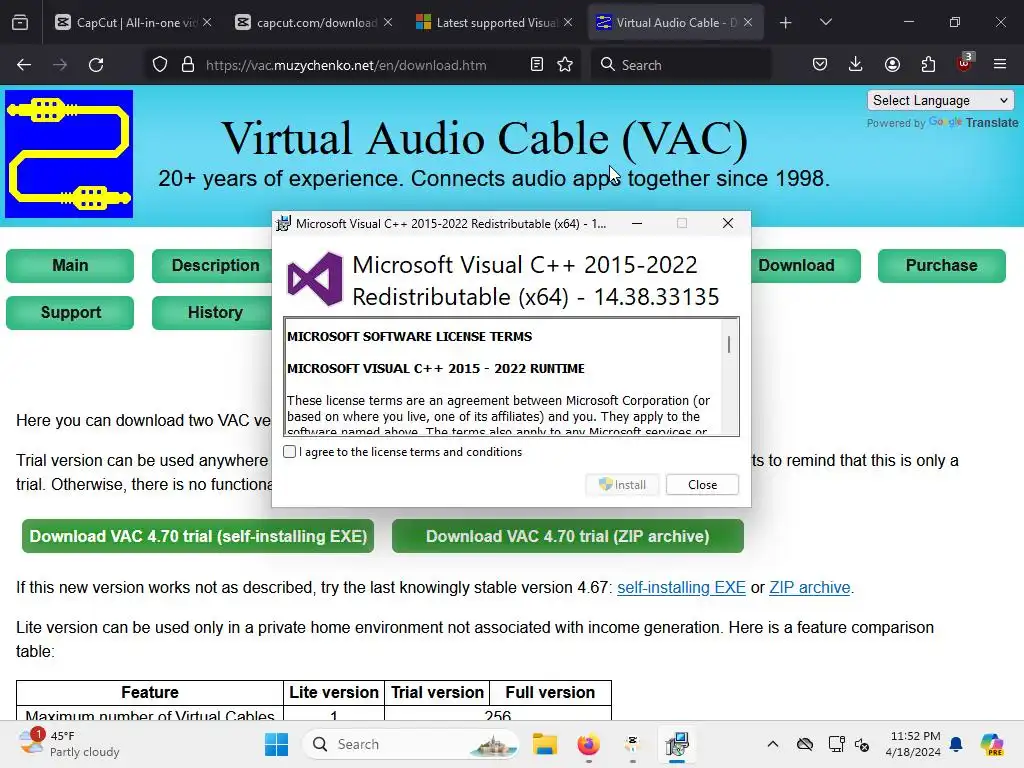Viewport: 1024px width, 768px height.
Task: Open the Windows Start menu
Action: pyautogui.click(x=277, y=744)
